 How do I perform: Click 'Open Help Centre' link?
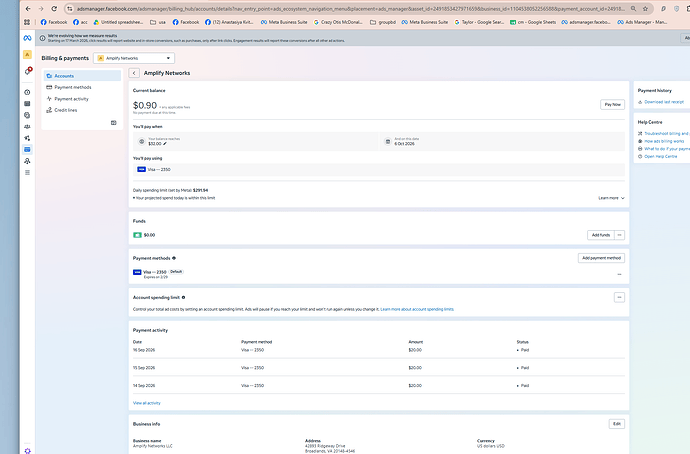click(x=661, y=156)
